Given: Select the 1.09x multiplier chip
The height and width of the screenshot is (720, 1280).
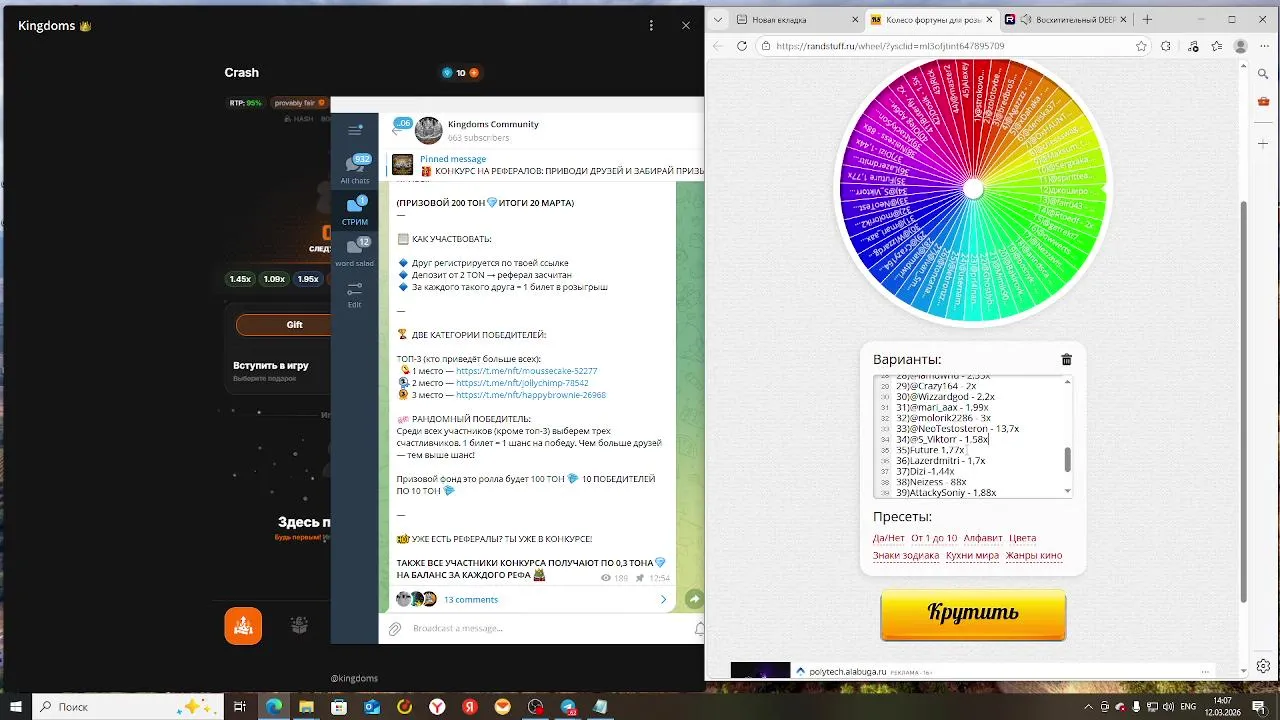Looking at the screenshot, I should click(274, 279).
